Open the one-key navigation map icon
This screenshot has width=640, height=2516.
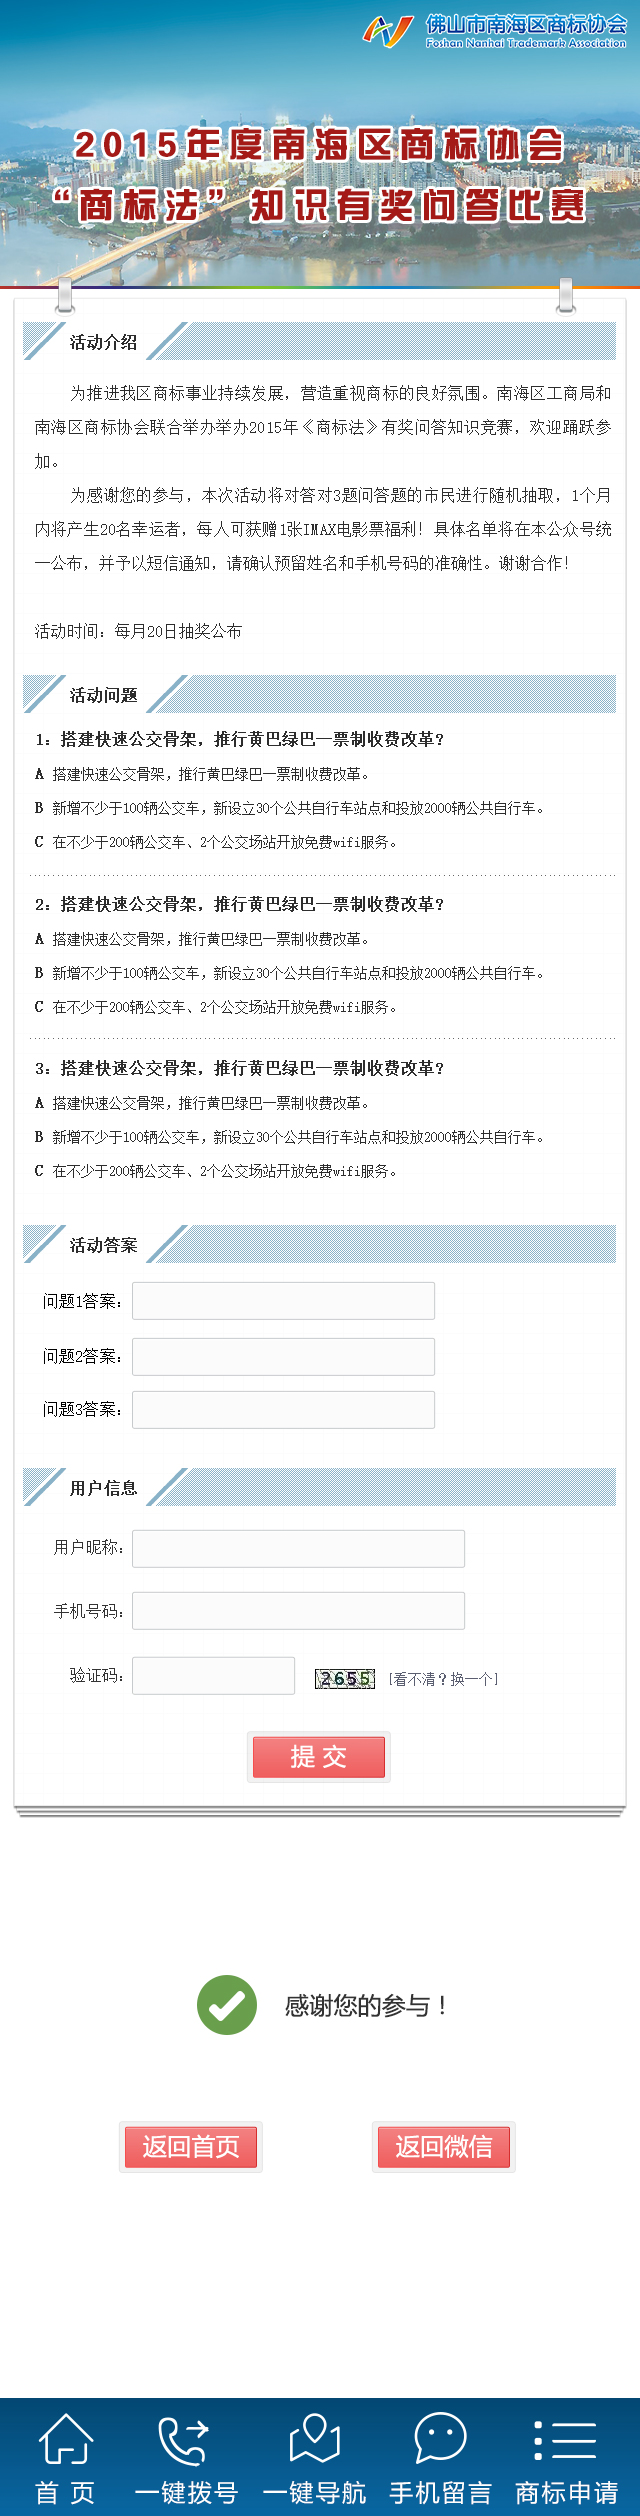(314, 2438)
